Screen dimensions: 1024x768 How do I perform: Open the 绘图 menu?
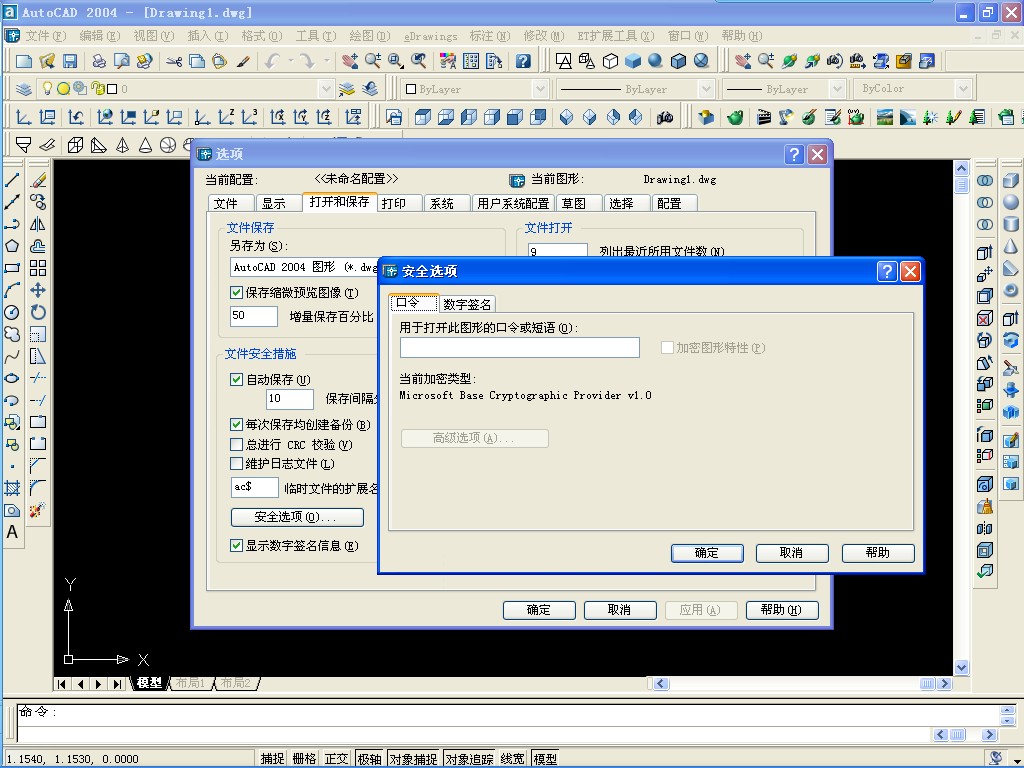click(370, 35)
